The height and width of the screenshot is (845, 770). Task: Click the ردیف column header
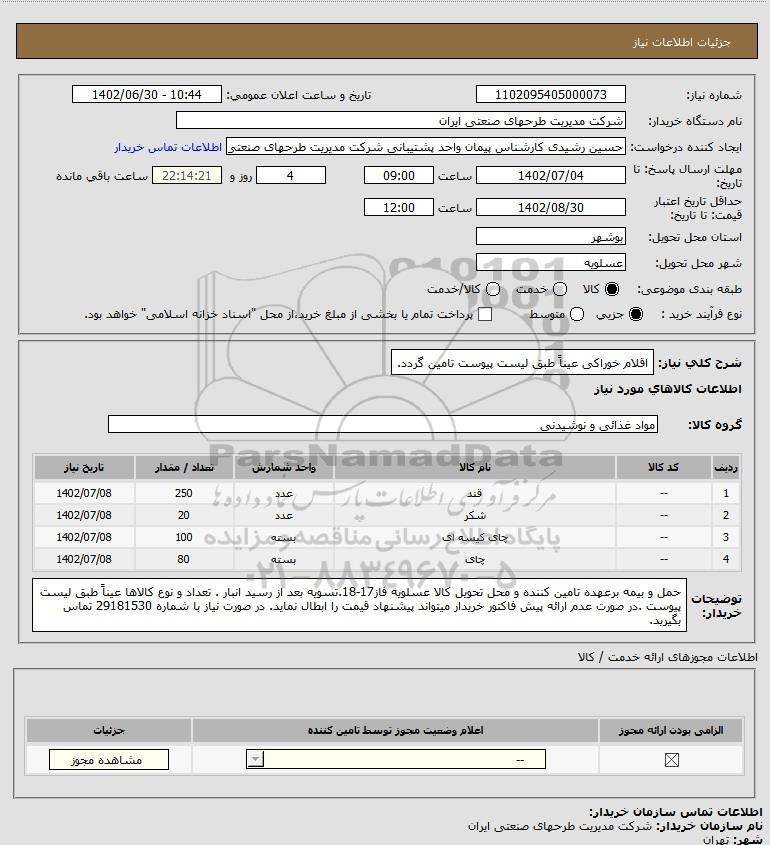(x=725, y=468)
